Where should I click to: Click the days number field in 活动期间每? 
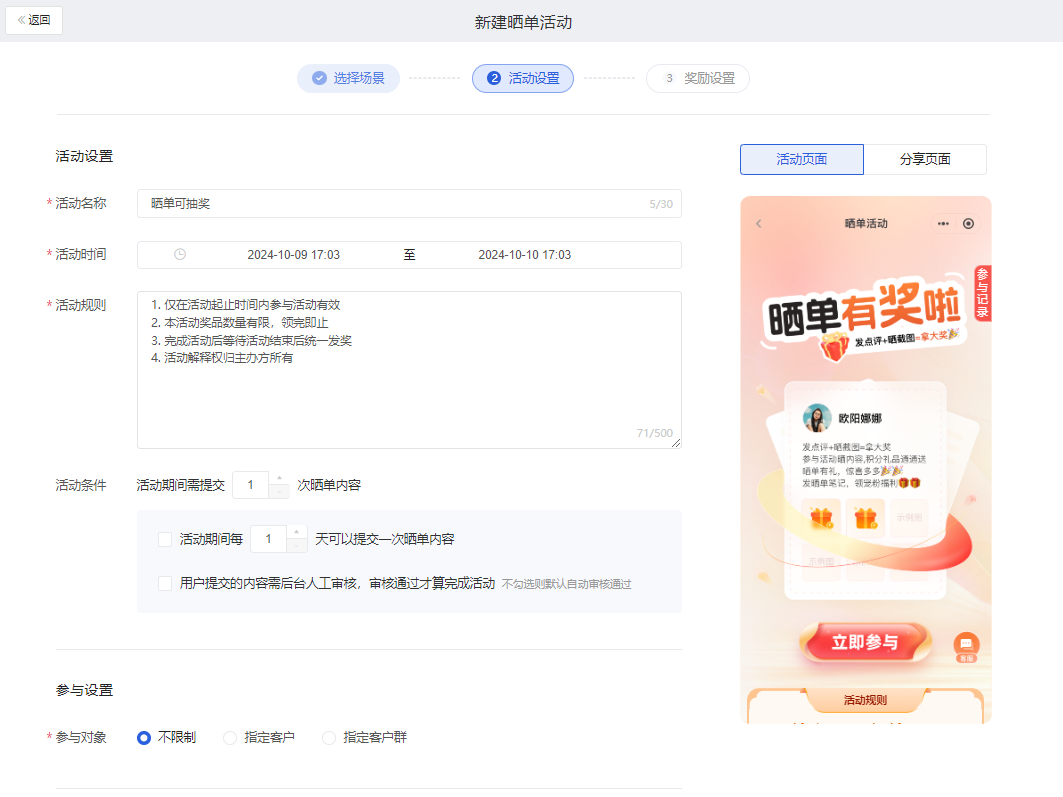point(268,539)
